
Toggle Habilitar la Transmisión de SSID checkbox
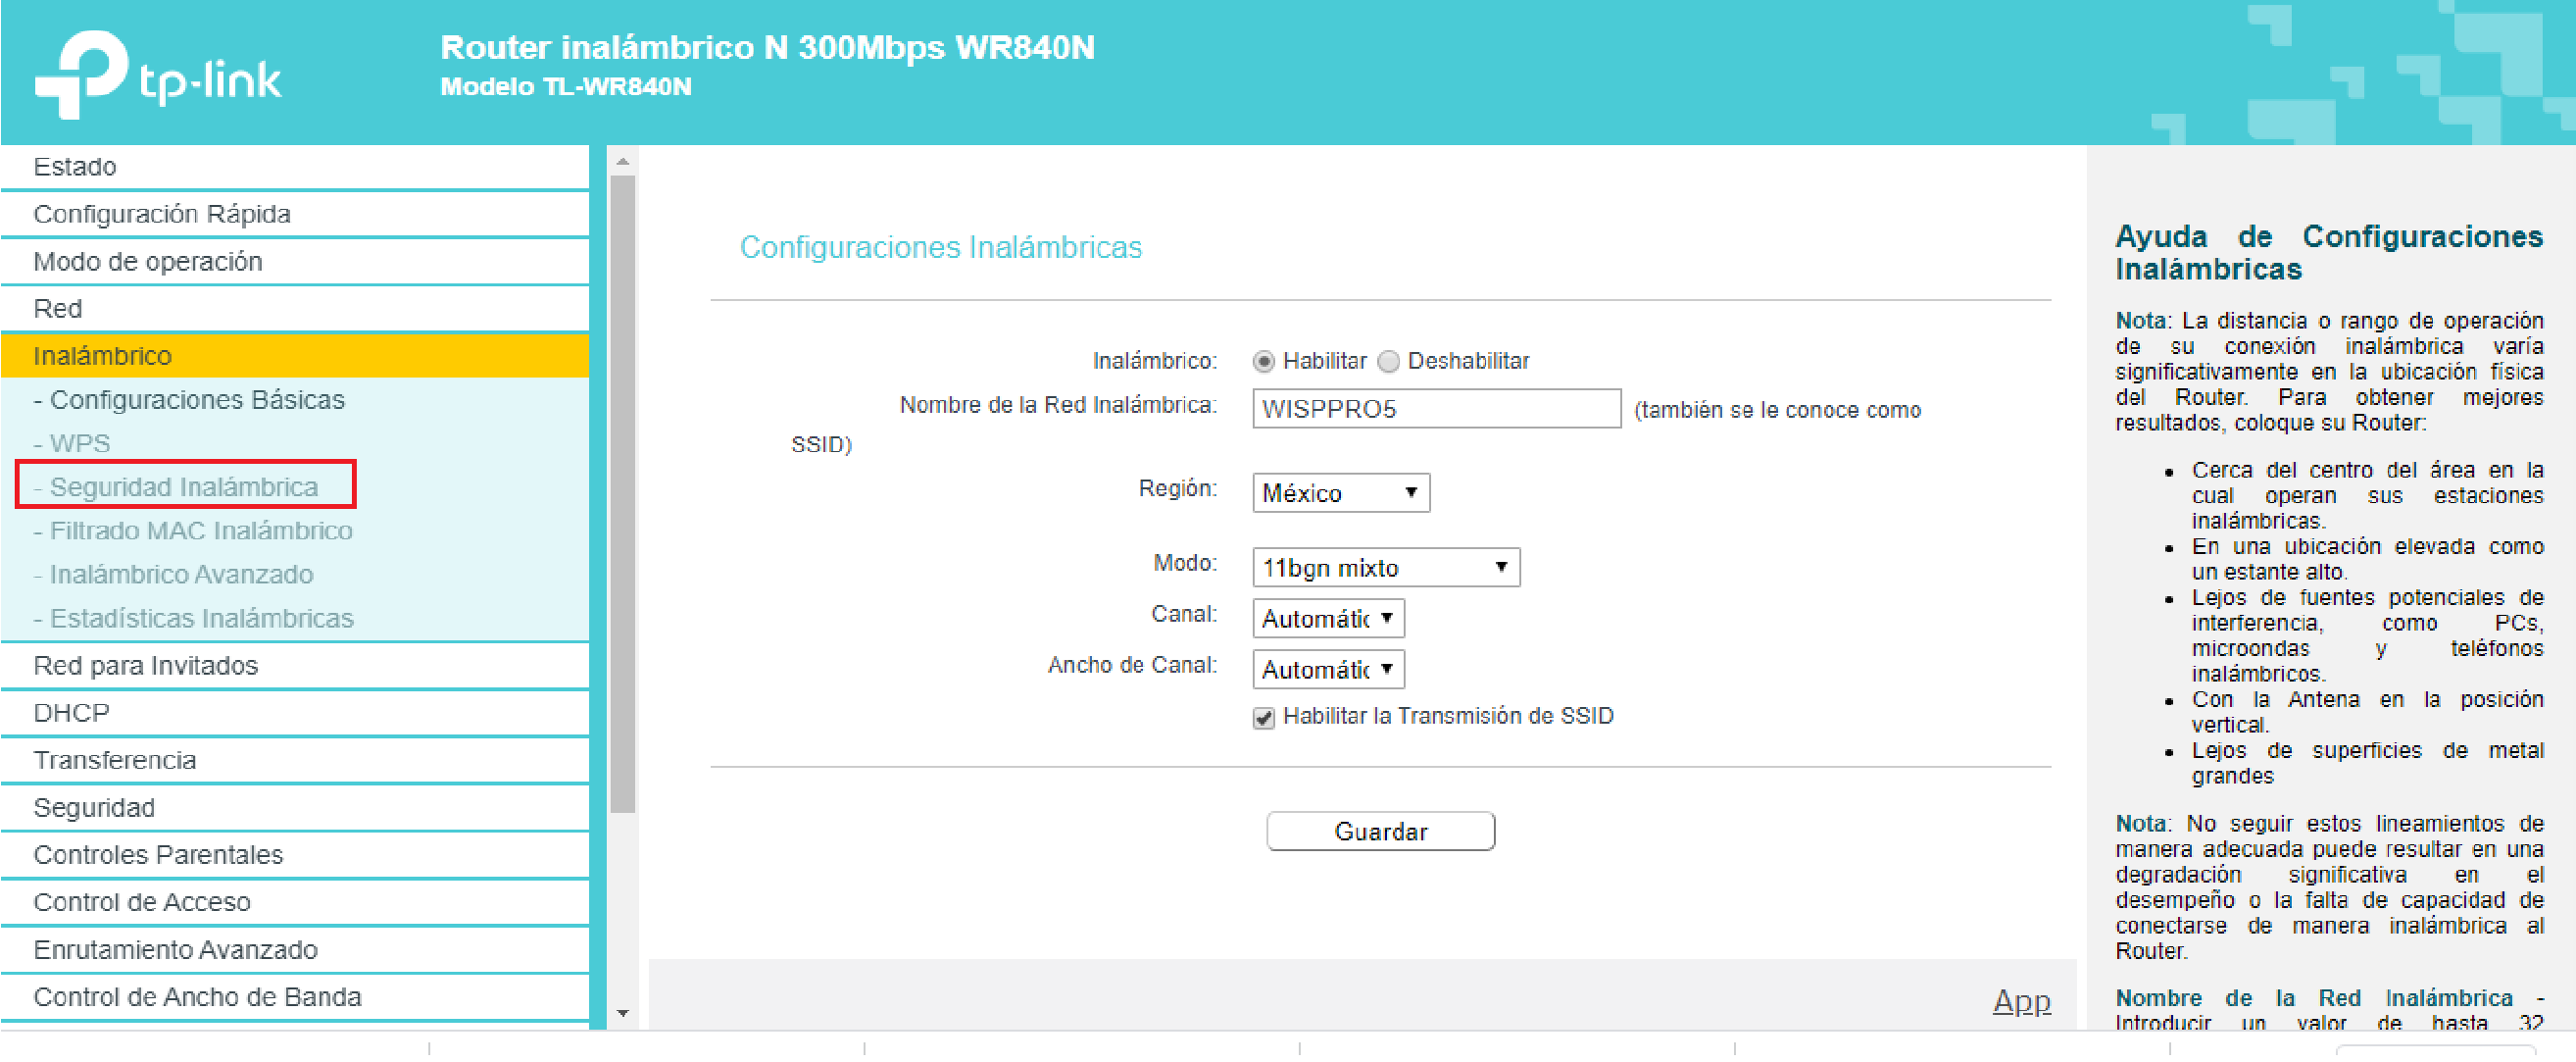pyautogui.click(x=1263, y=718)
